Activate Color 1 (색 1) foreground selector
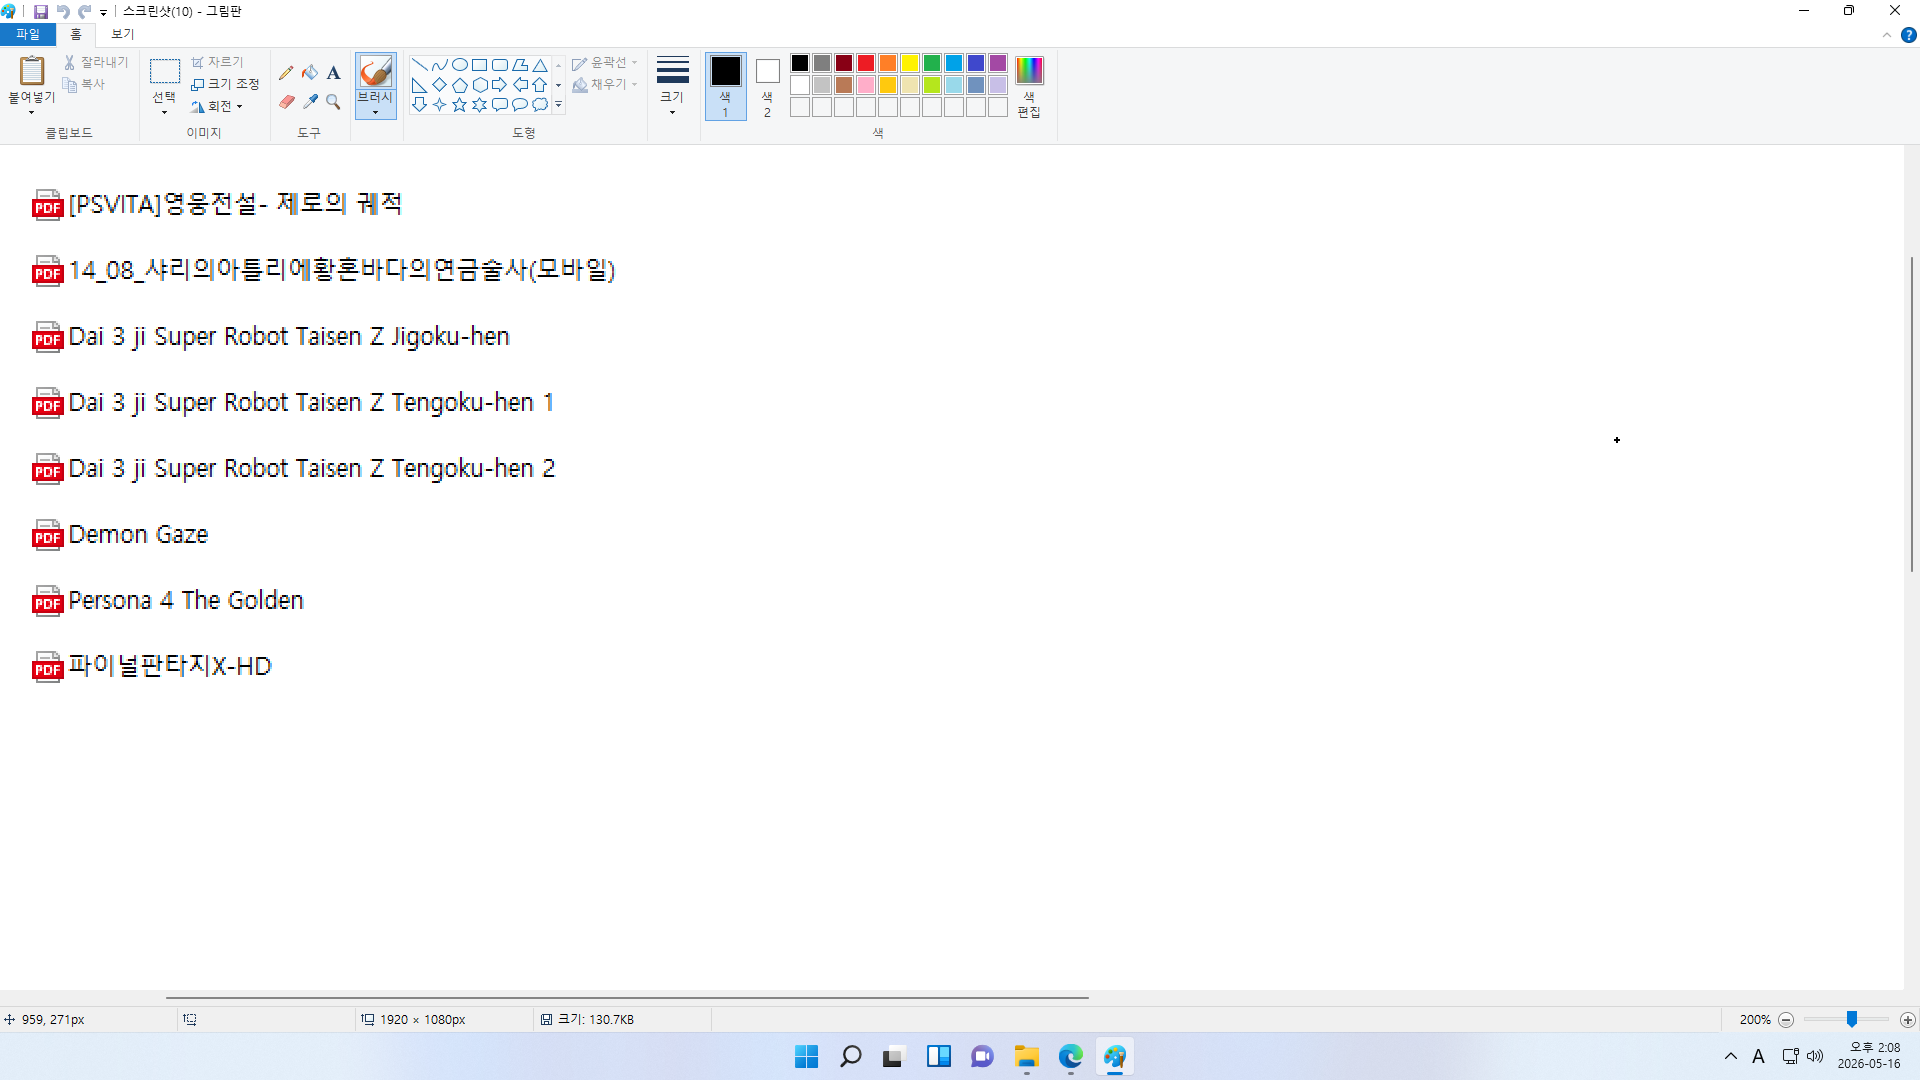1920x1080 pixels. tap(726, 86)
